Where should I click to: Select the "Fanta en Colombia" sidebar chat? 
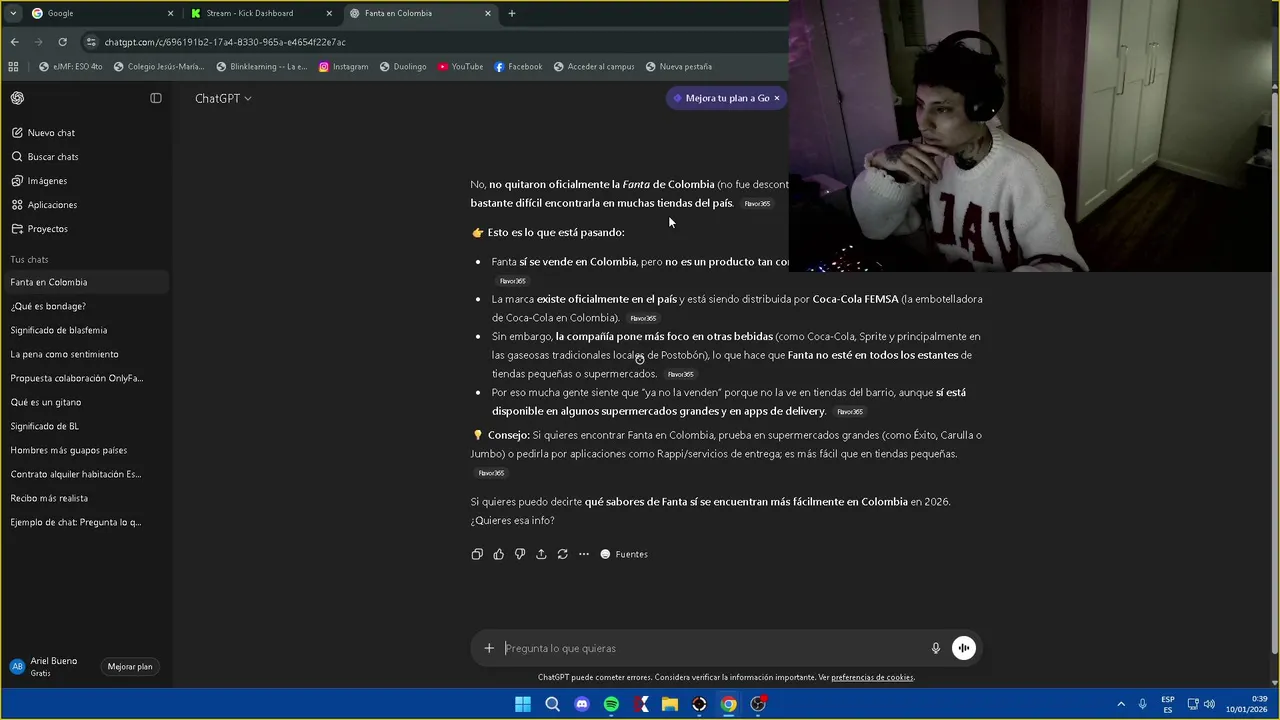pos(85,282)
